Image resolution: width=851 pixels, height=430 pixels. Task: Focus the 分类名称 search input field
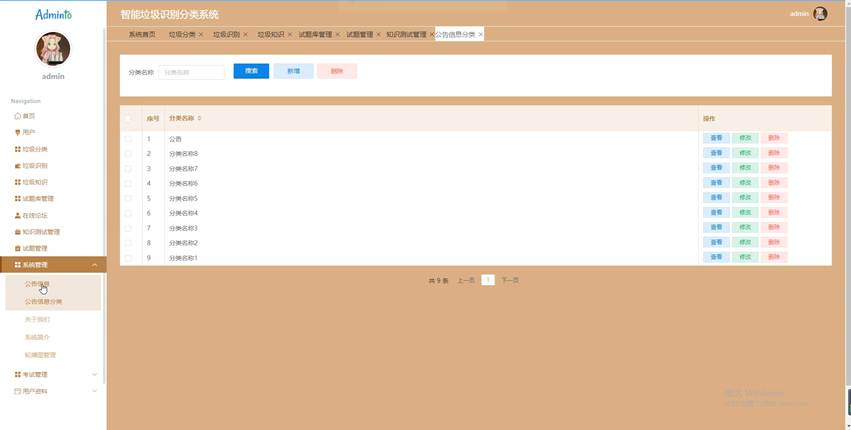(x=192, y=72)
